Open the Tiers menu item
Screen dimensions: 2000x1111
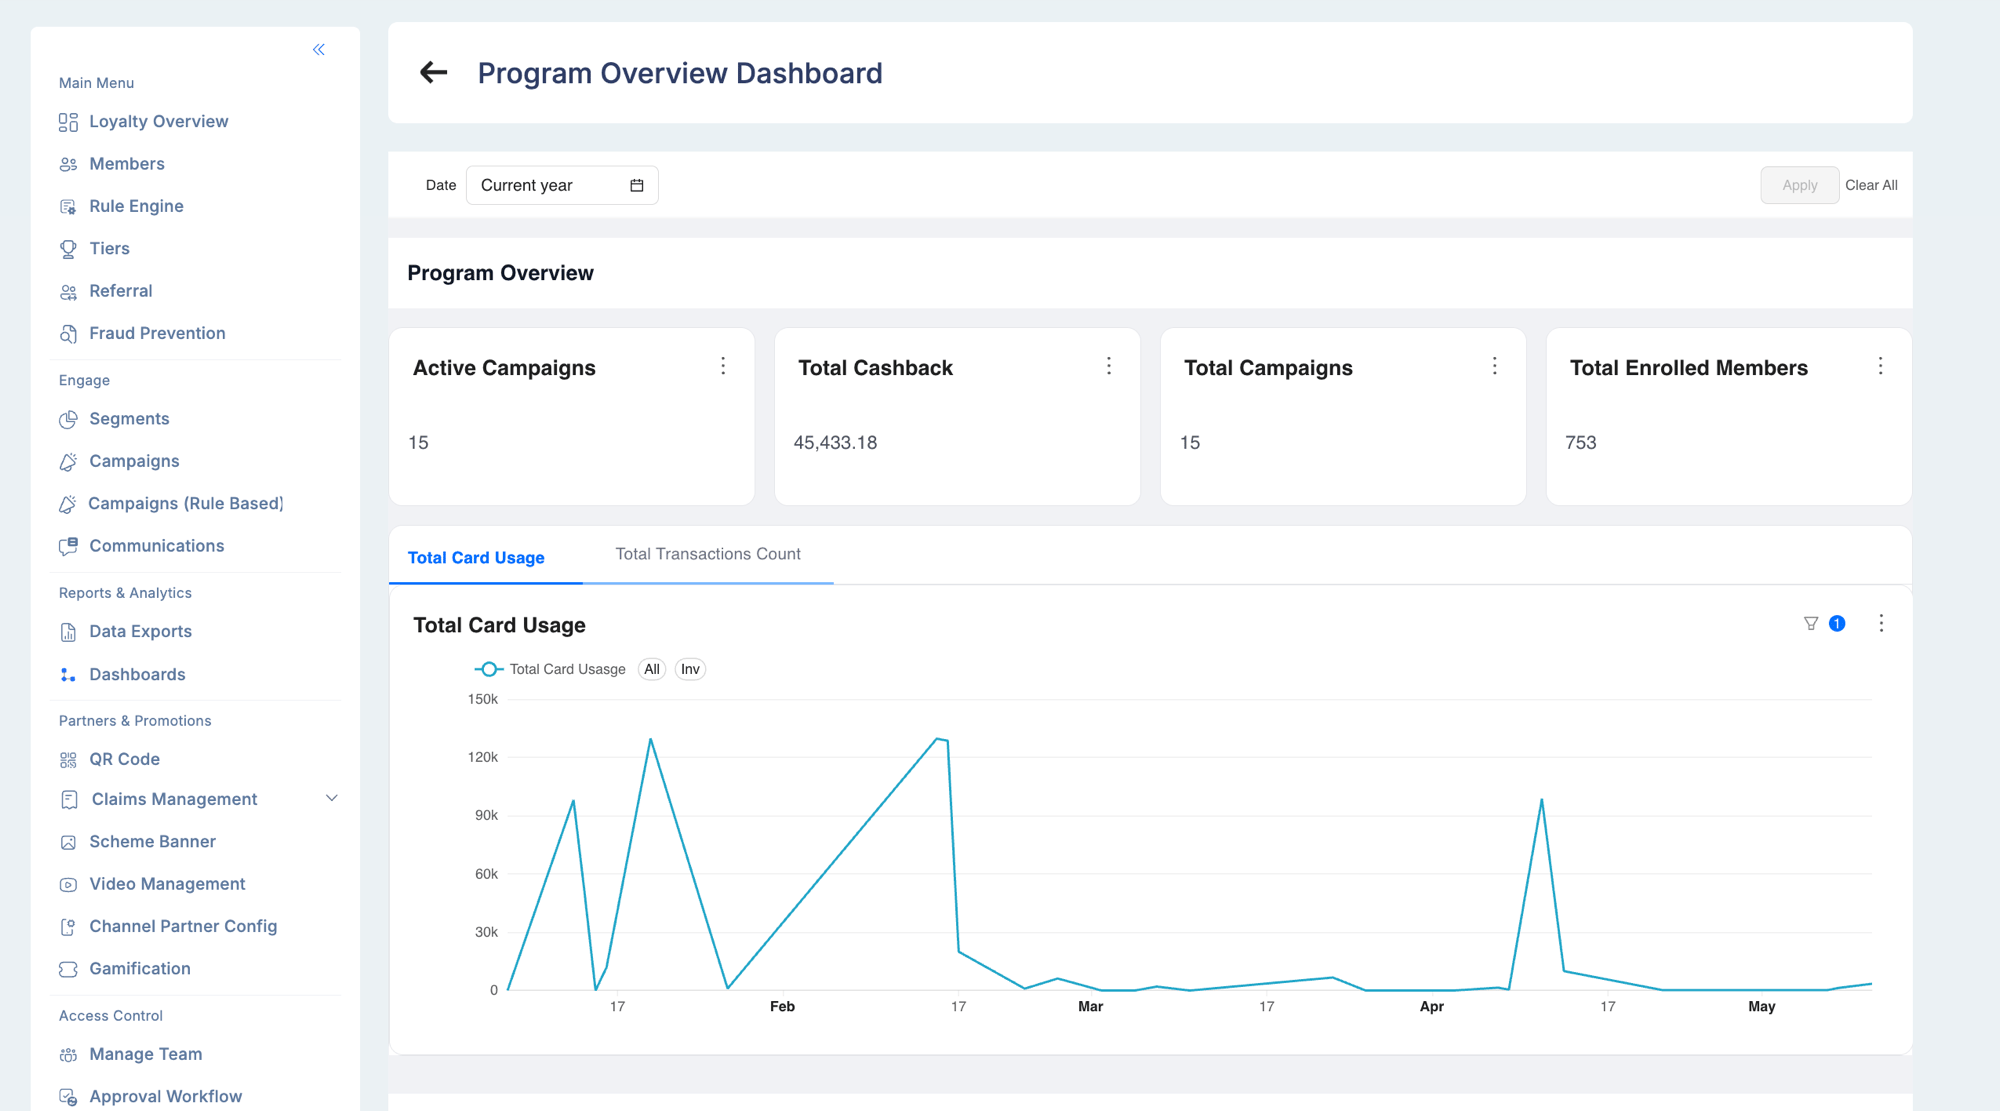109,248
